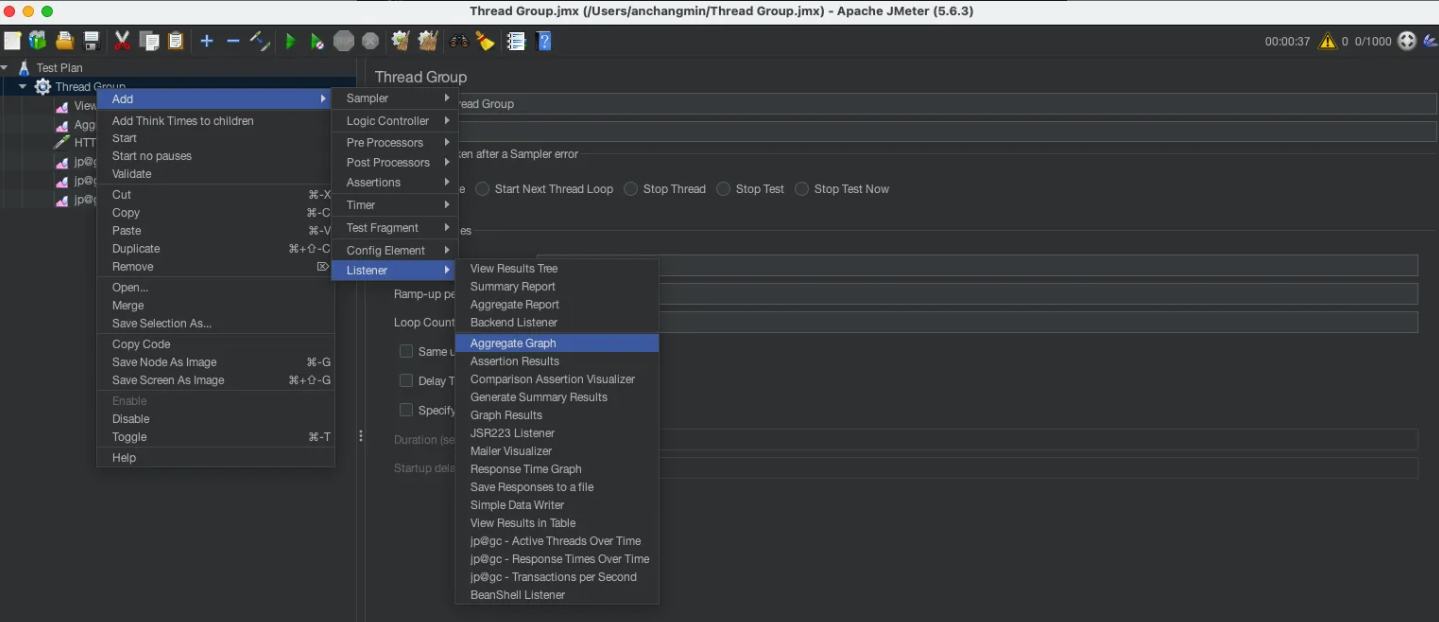1439x622 pixels.
Task: Click the Name field containing Thread Group
Action: pos(947,104)
